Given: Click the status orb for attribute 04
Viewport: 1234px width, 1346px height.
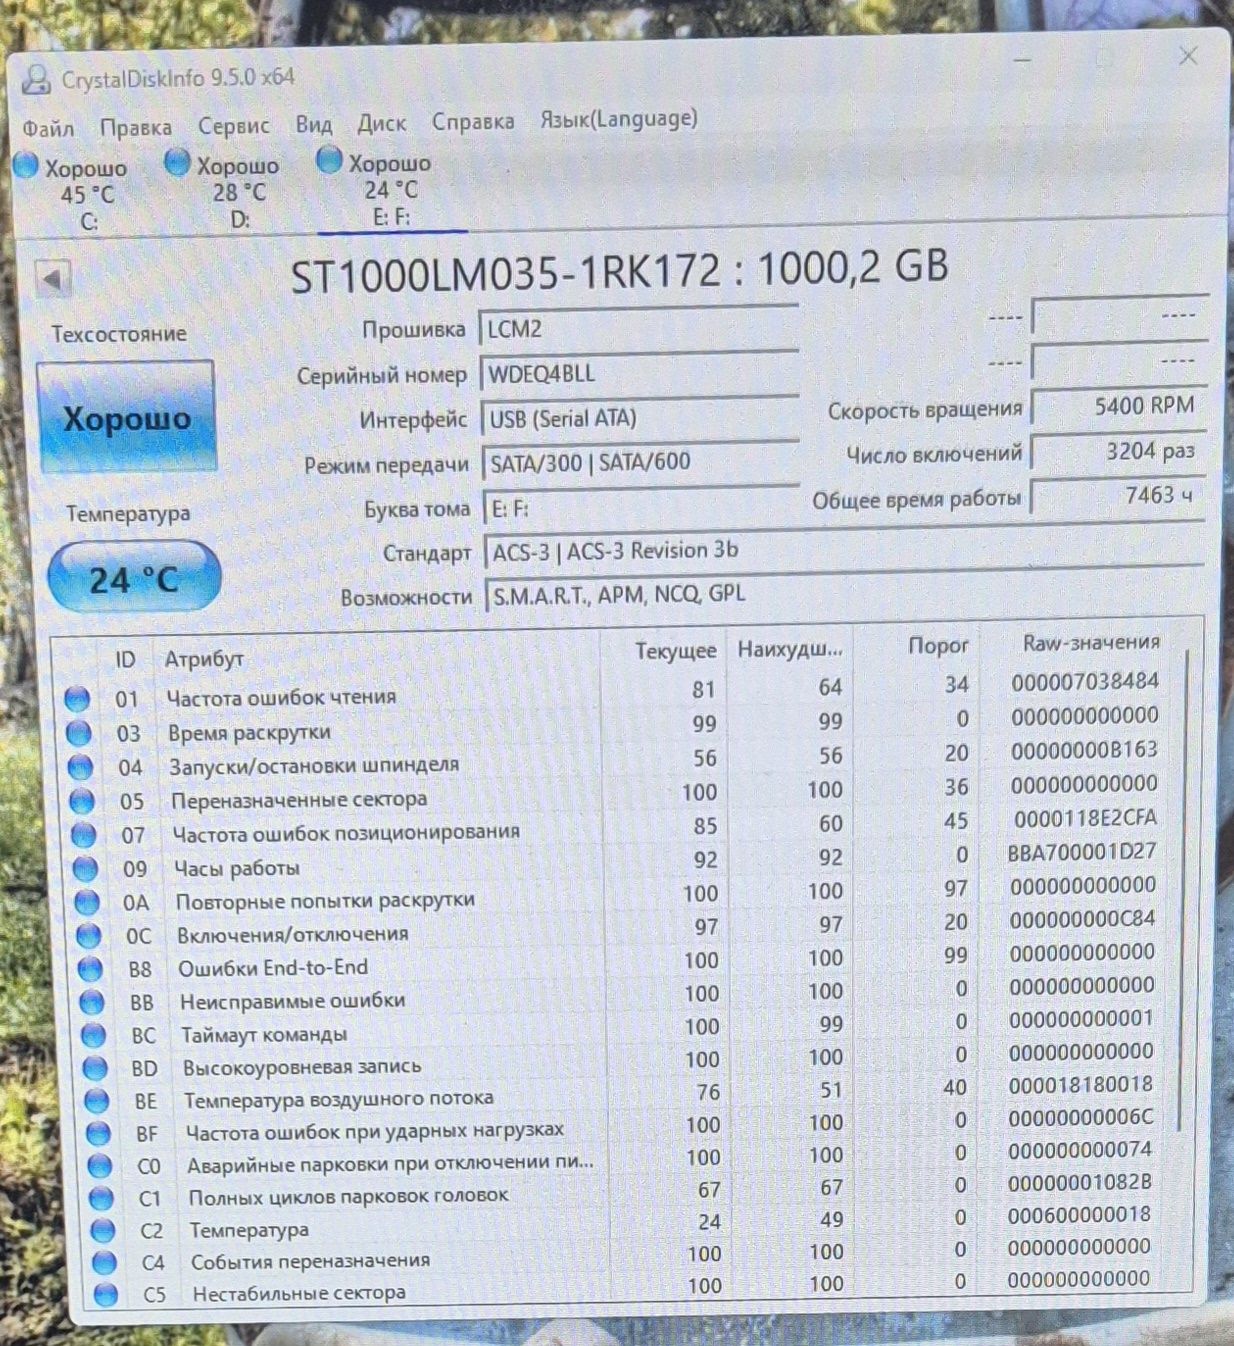Looking at the screenshot, I should (x=80, y=767).
